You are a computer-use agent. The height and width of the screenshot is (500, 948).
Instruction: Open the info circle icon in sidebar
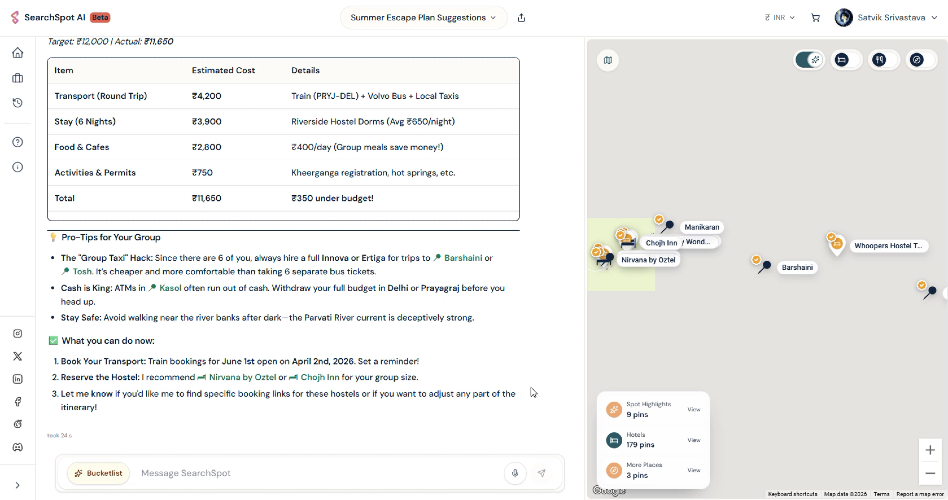(18, 167)
